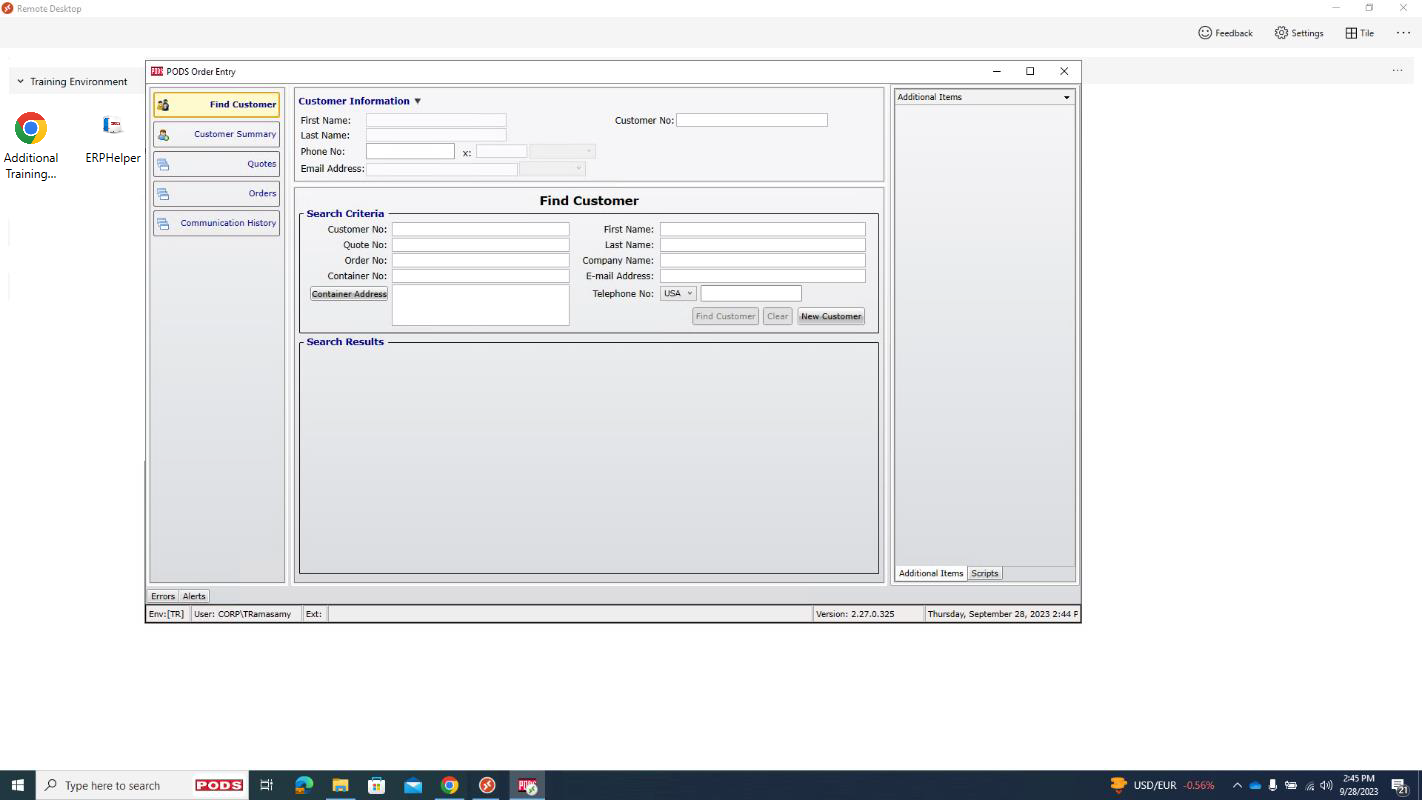The width and height of the screenshot is (1422, 800).
Task: Open OneDrive cloud tray icon
Action: click(x=1255, y=785)
